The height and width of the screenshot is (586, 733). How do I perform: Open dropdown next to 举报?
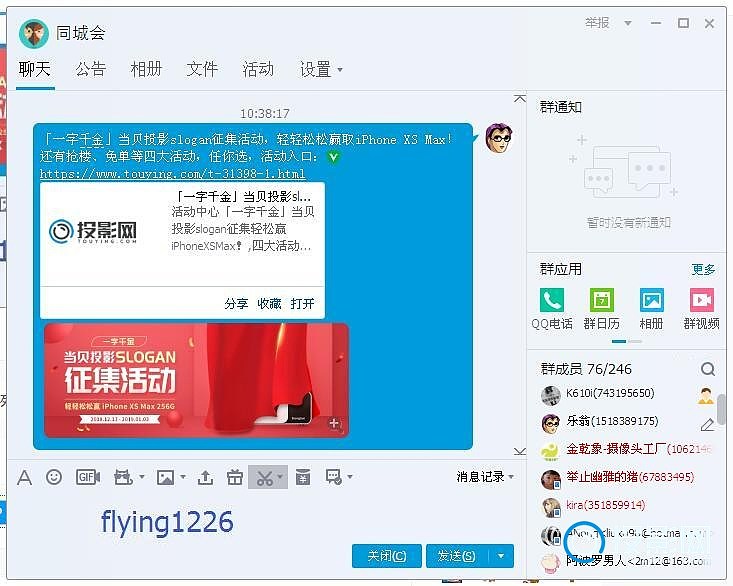[x=627, y=23]
